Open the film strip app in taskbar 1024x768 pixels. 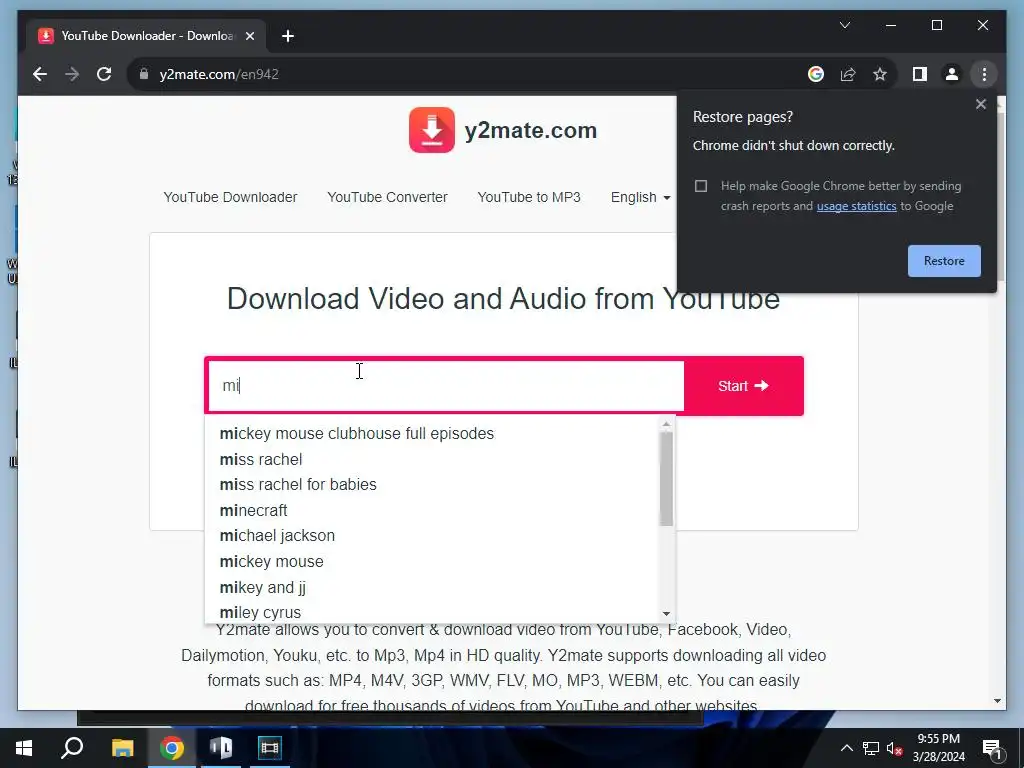[269, 748]
